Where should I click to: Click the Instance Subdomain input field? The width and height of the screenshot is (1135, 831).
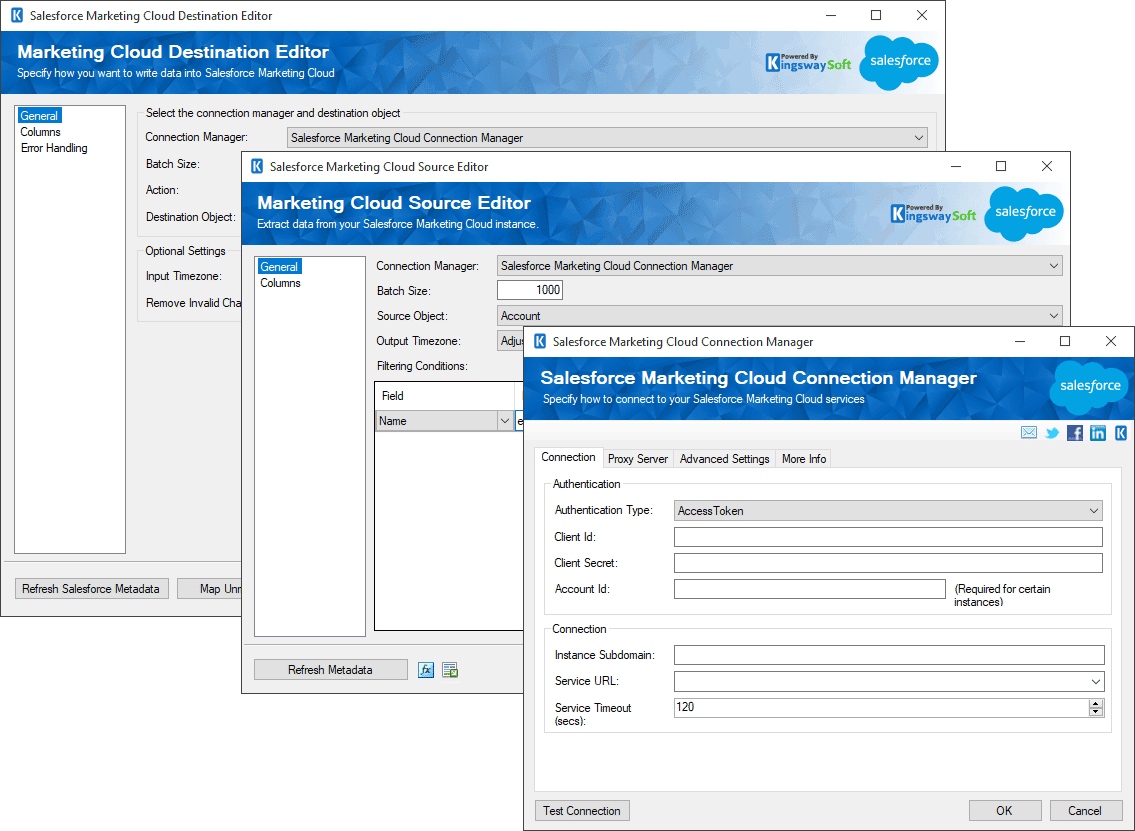tap(889, 655)
